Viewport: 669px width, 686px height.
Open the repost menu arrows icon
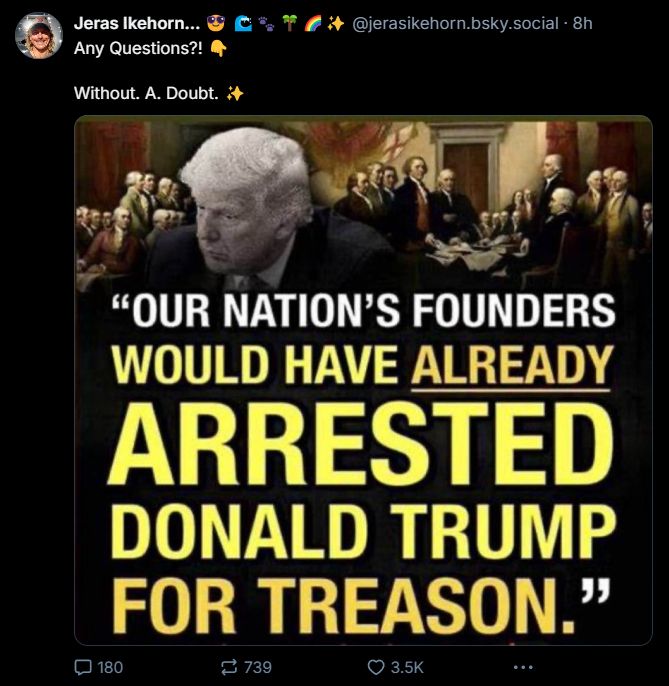click(x=229, y=667)
